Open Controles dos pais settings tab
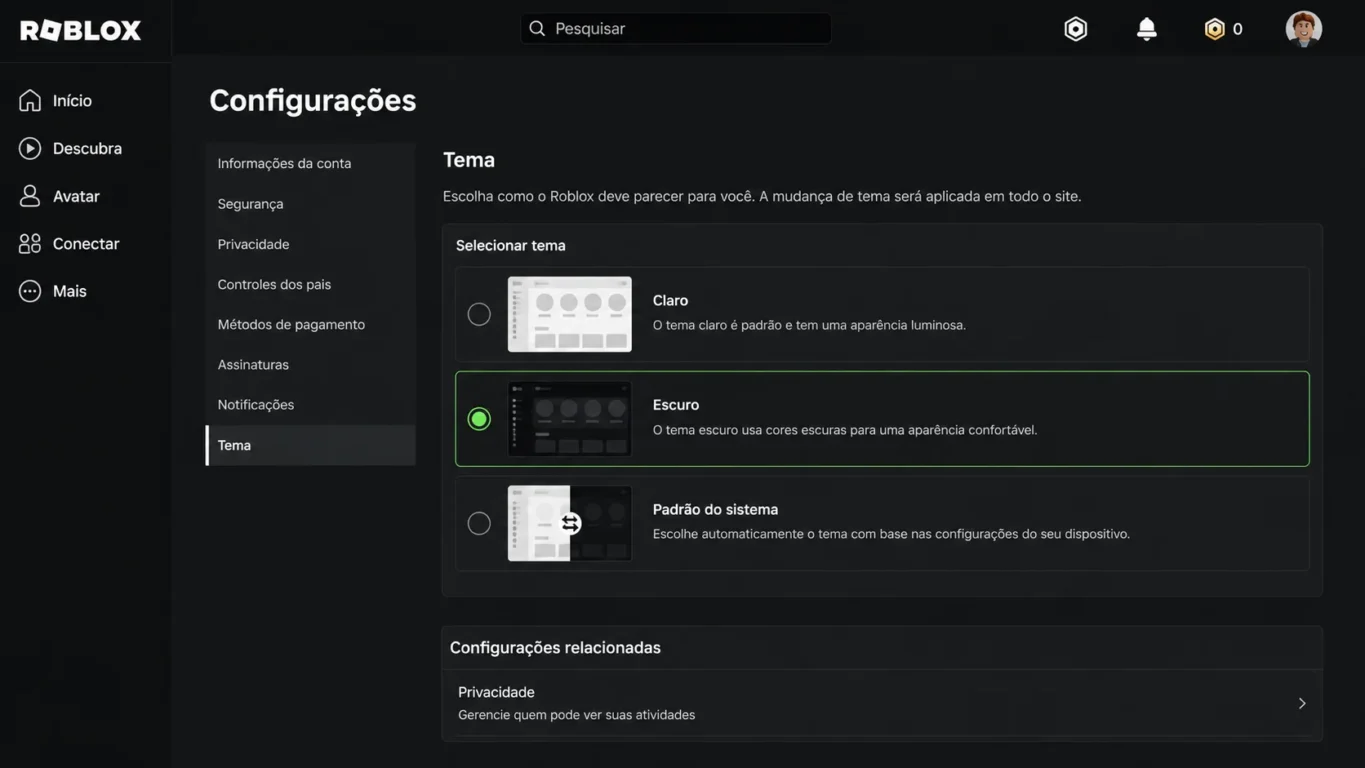This screenshot has height=768, width=1365. [310, 284]
